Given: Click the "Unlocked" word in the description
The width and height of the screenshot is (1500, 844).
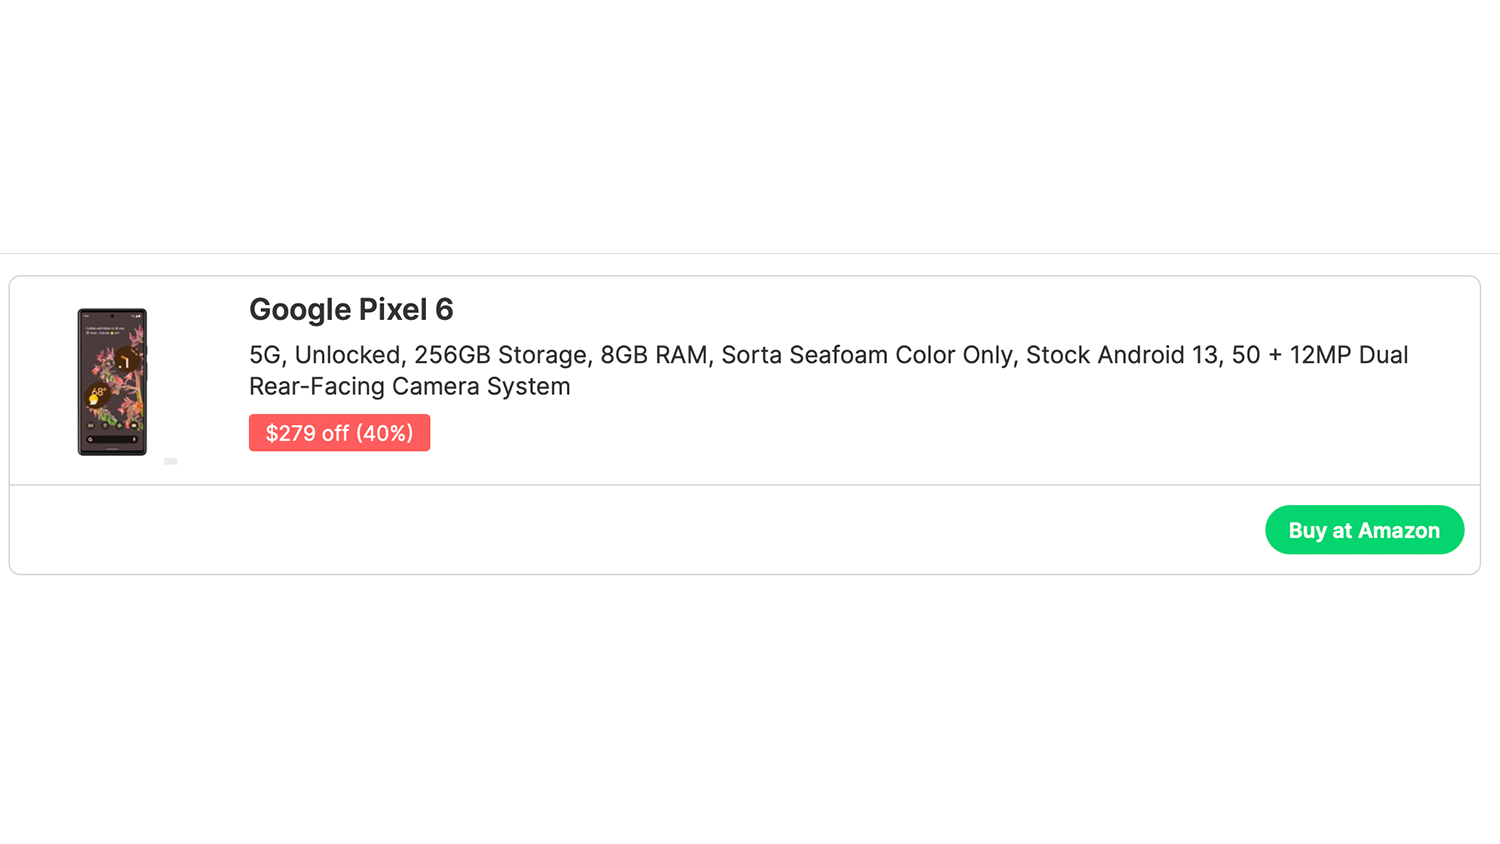Looking at the screenshot, I should pyautogui.click(x=347, y=355).
